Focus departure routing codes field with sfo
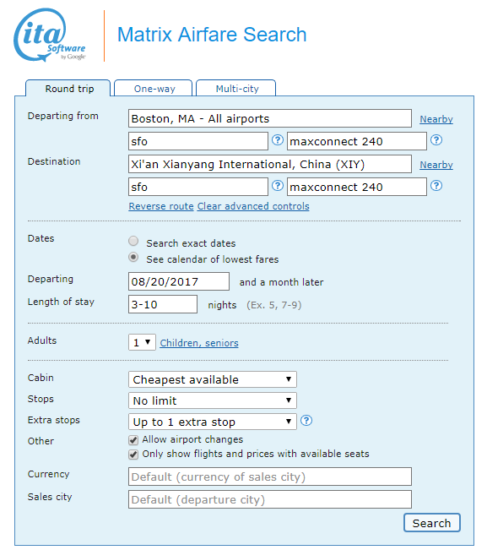This screenshot has width=487, height=550. click(x=198, y=141)
